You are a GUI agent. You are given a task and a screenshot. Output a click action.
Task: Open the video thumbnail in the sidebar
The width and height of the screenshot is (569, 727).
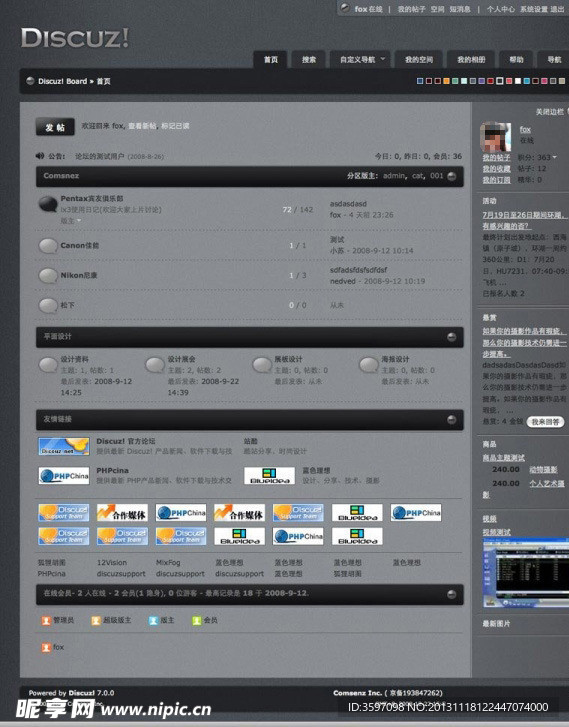[x=525, y=573]
